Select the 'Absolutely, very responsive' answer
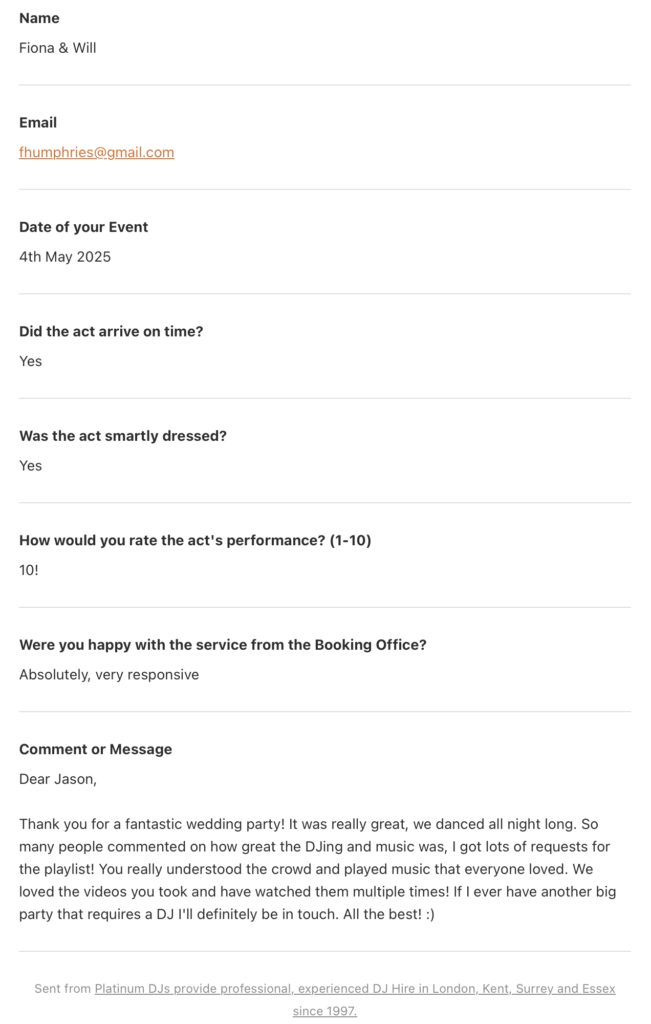651x1024 pixels. [109, 675]
